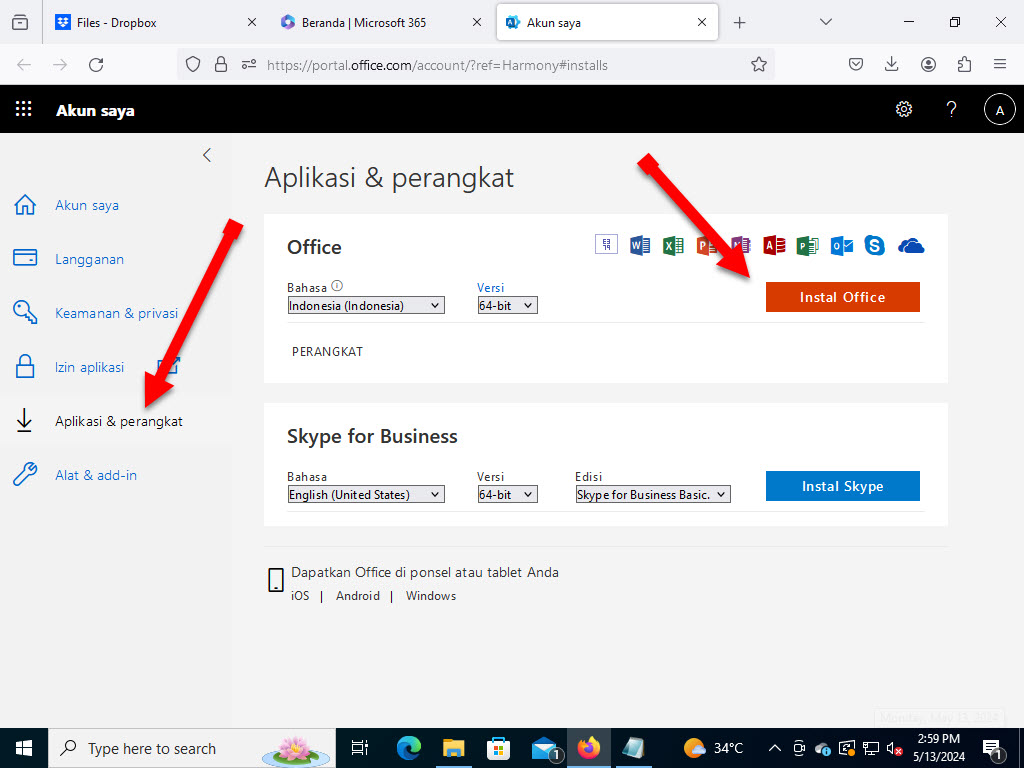Click the account avatar in the header

[x=1000, y=109]
